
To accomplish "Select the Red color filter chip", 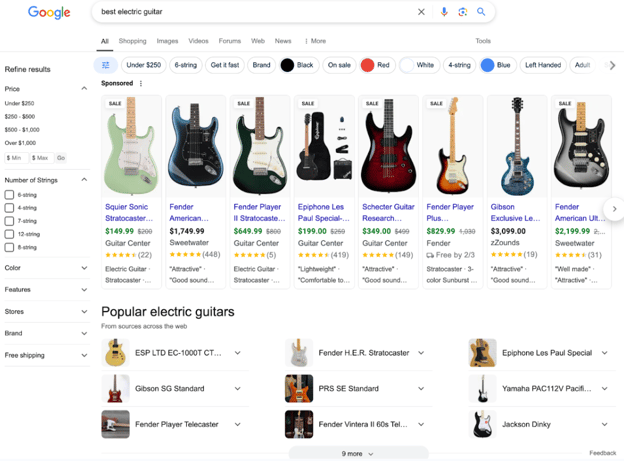I will pyautogui.click(x=376, y=65).
